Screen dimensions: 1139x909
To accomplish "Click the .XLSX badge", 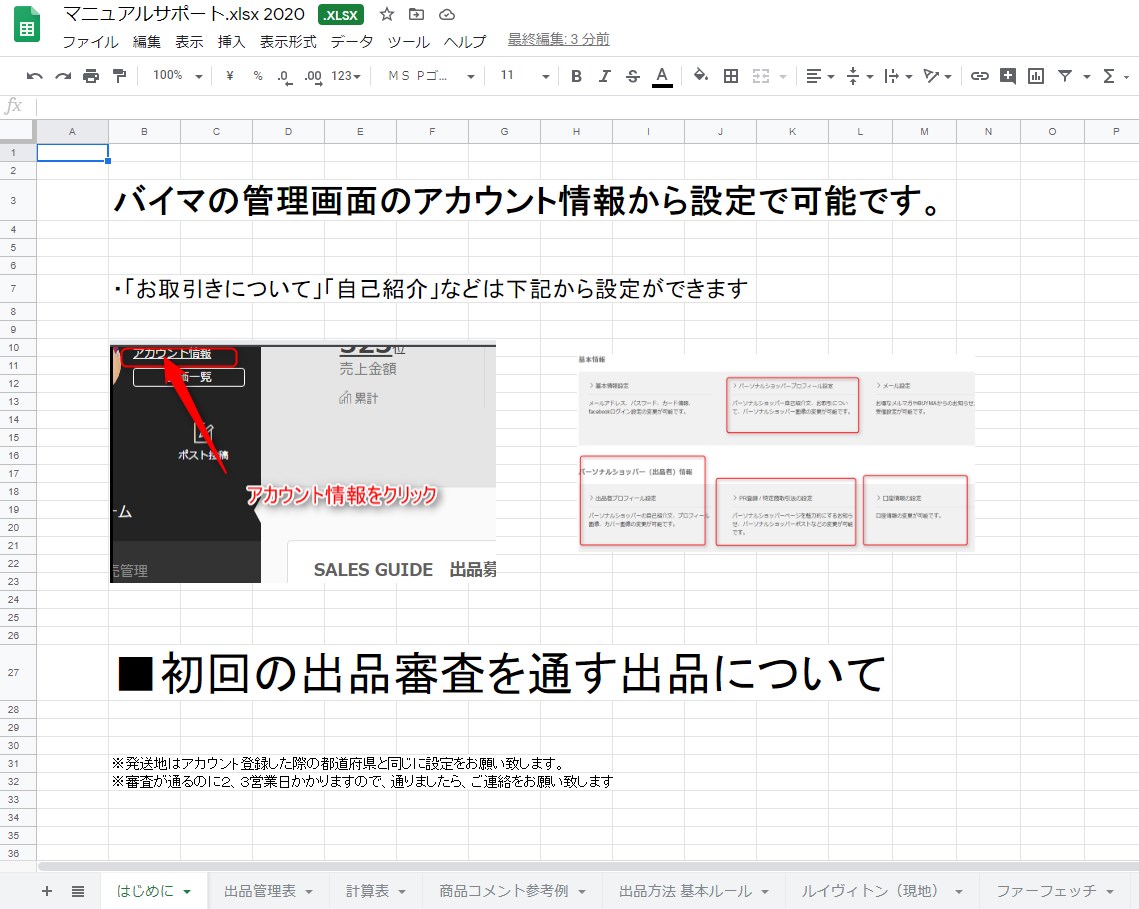I will pyautogui.click(x=341, y=15).
